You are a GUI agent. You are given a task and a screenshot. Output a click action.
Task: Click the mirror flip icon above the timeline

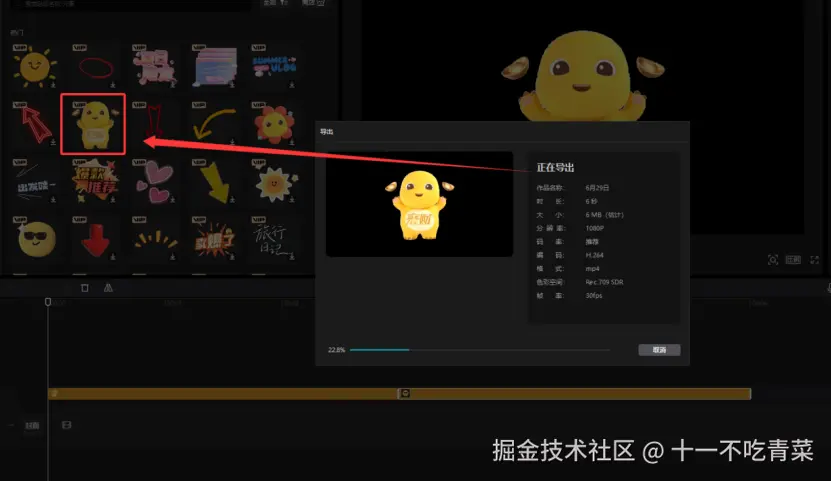click(108, 288)
